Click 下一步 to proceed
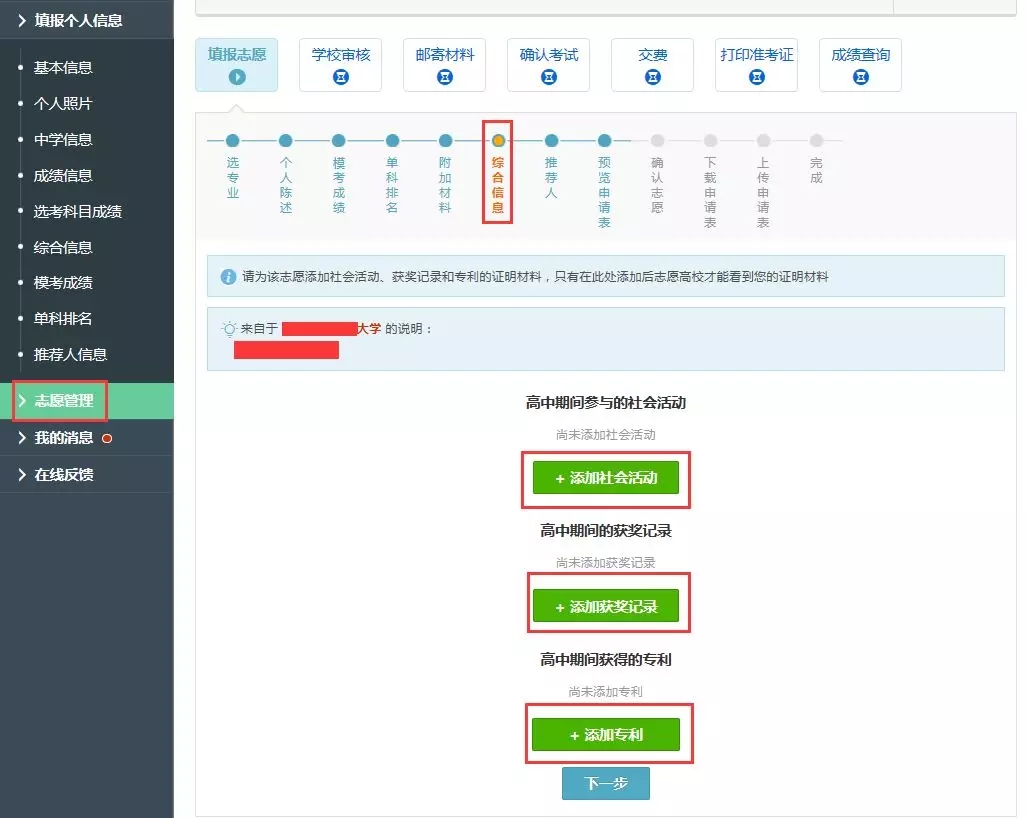 (x=605, y=784)
